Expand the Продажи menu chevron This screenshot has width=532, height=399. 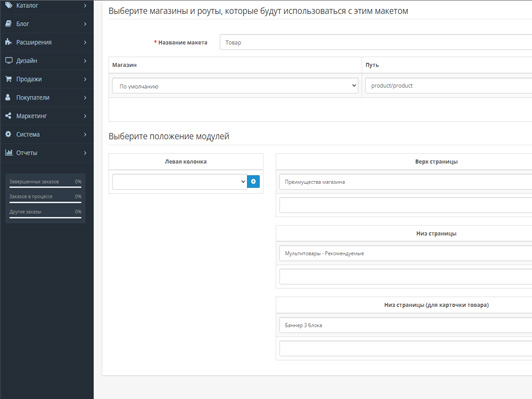point(85,79)
